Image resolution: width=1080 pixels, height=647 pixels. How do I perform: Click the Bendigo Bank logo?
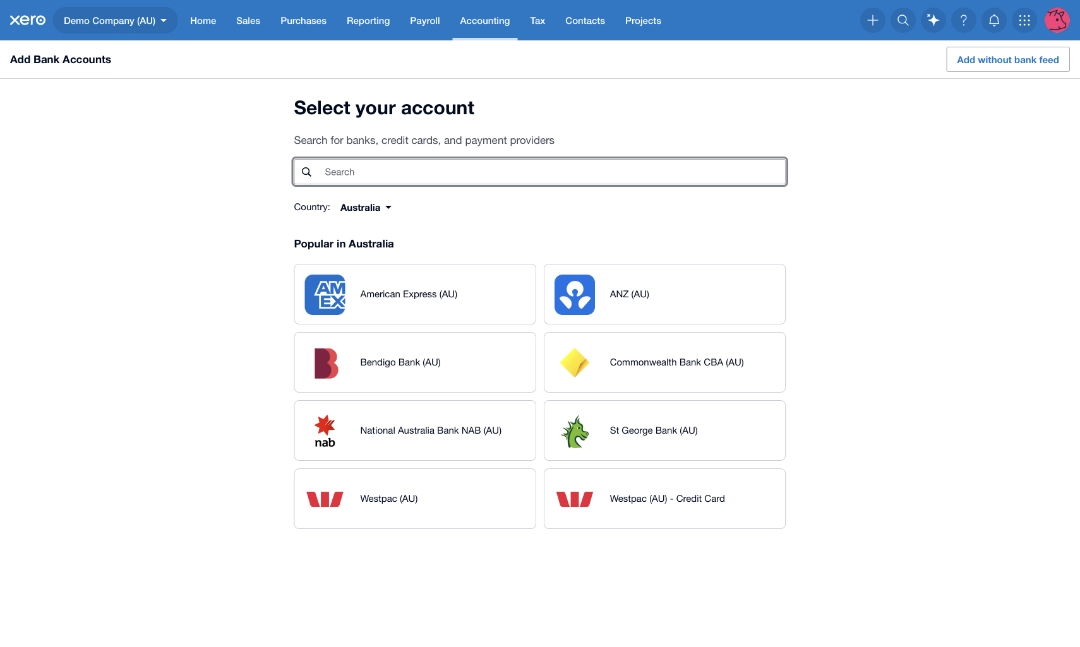tap(326, 363)
